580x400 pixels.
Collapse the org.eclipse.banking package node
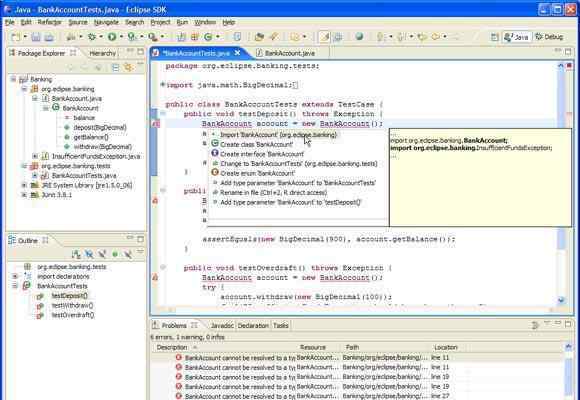click(24, 89)
